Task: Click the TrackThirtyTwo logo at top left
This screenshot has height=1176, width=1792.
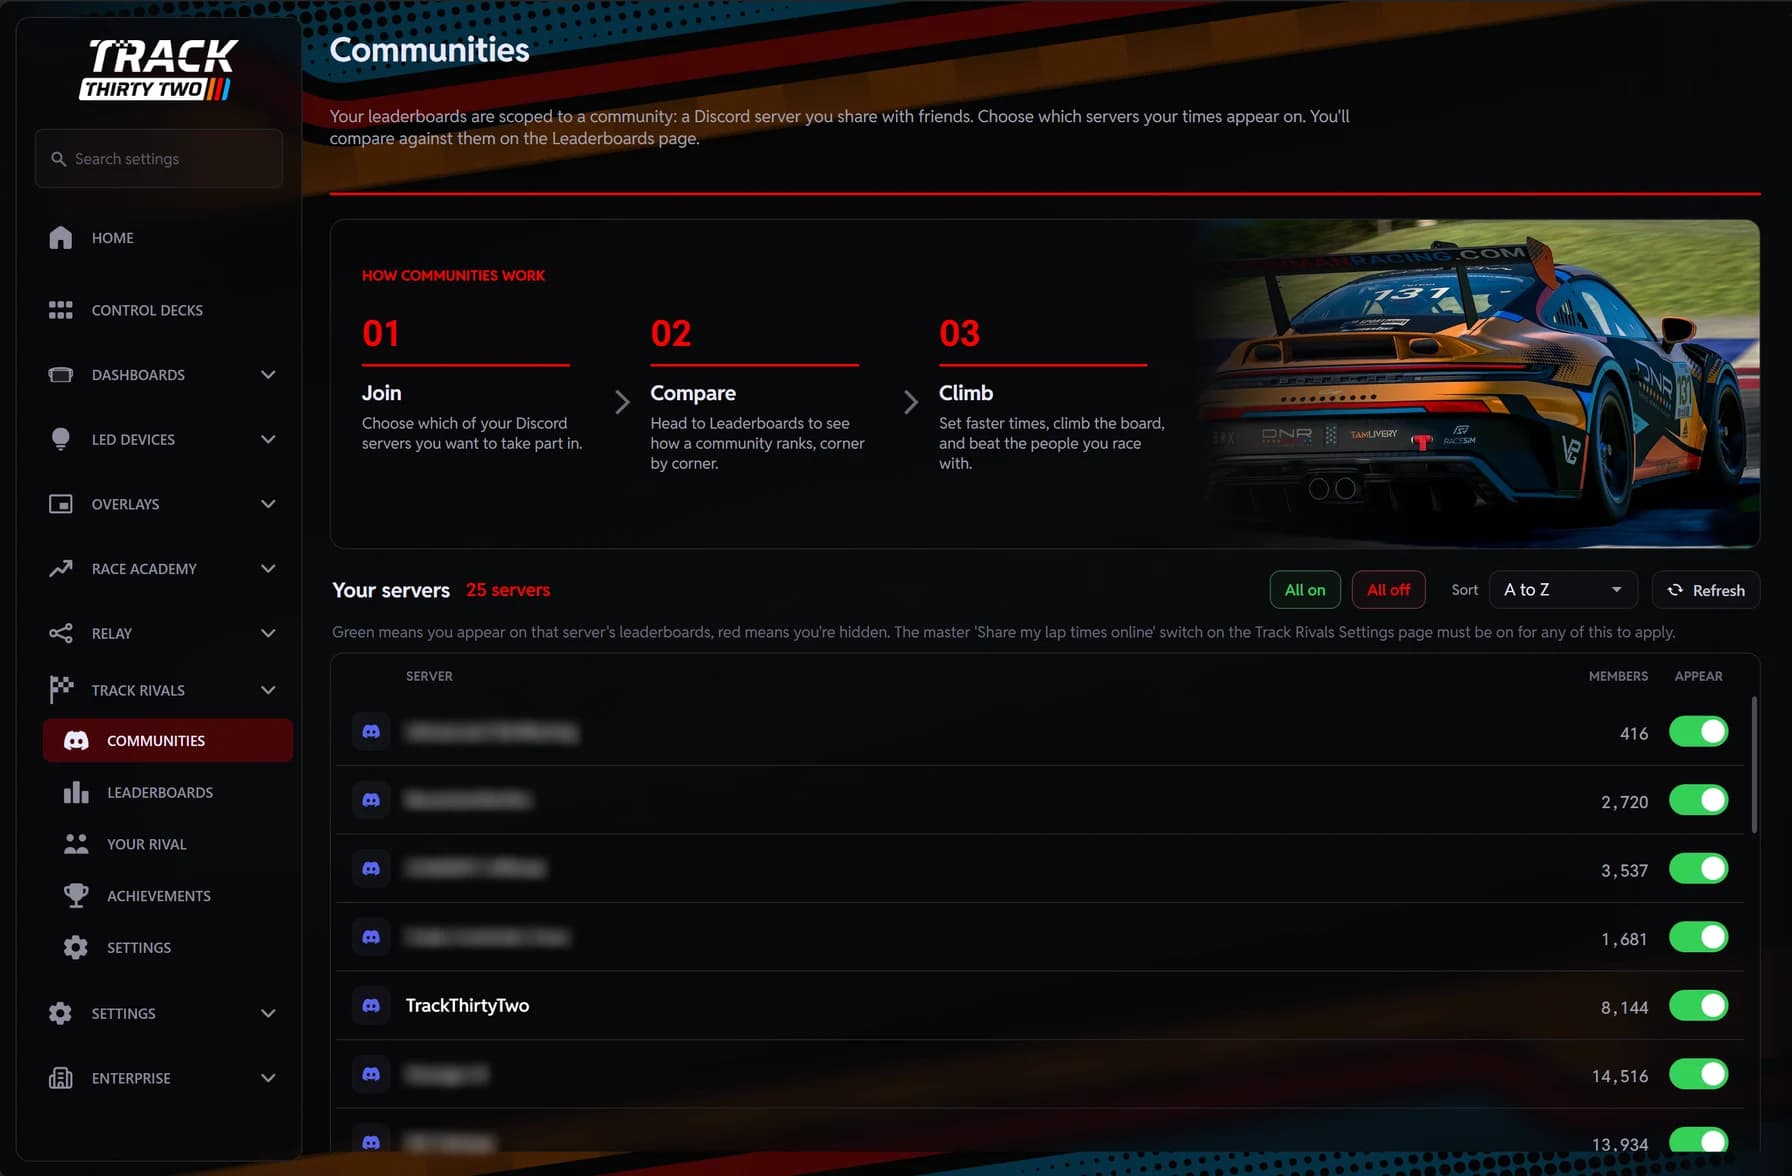Action: [158, 70]
